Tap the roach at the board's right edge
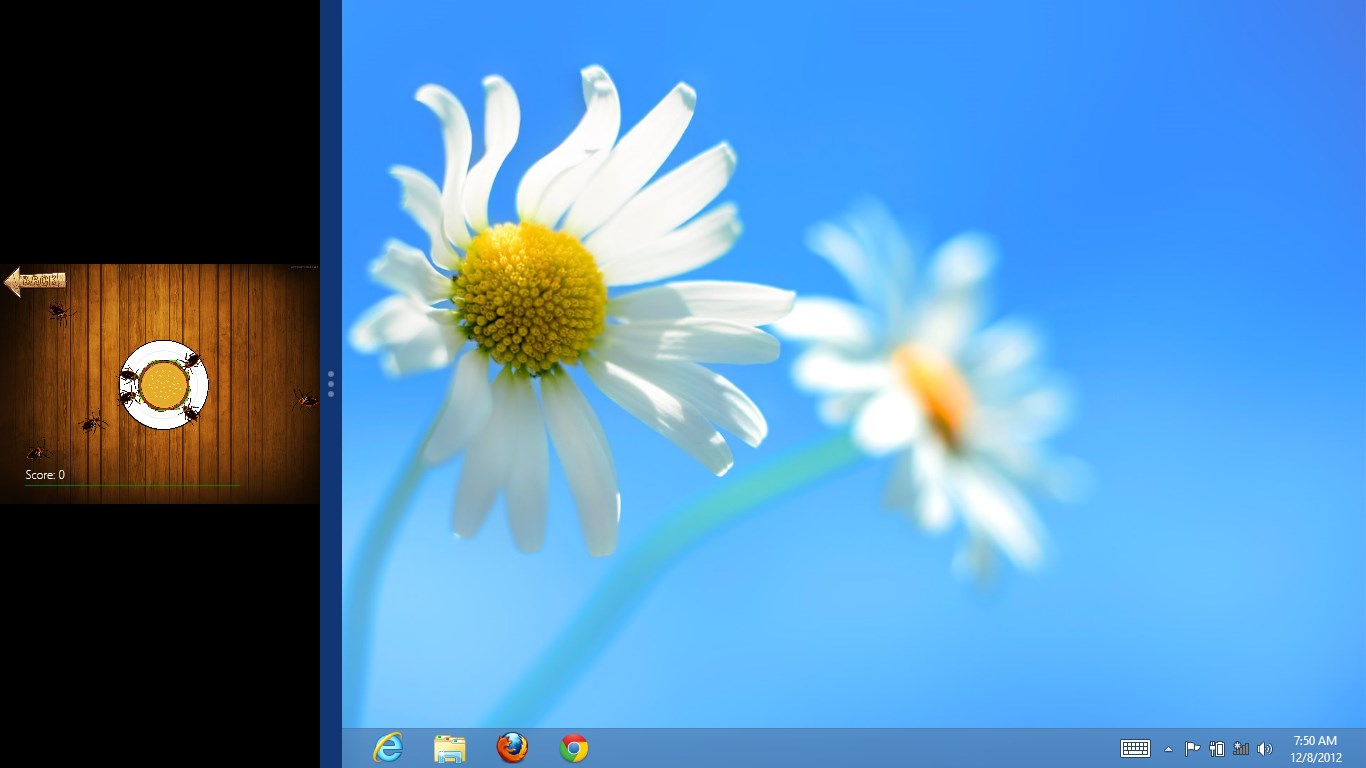 [x=305, y=400]
